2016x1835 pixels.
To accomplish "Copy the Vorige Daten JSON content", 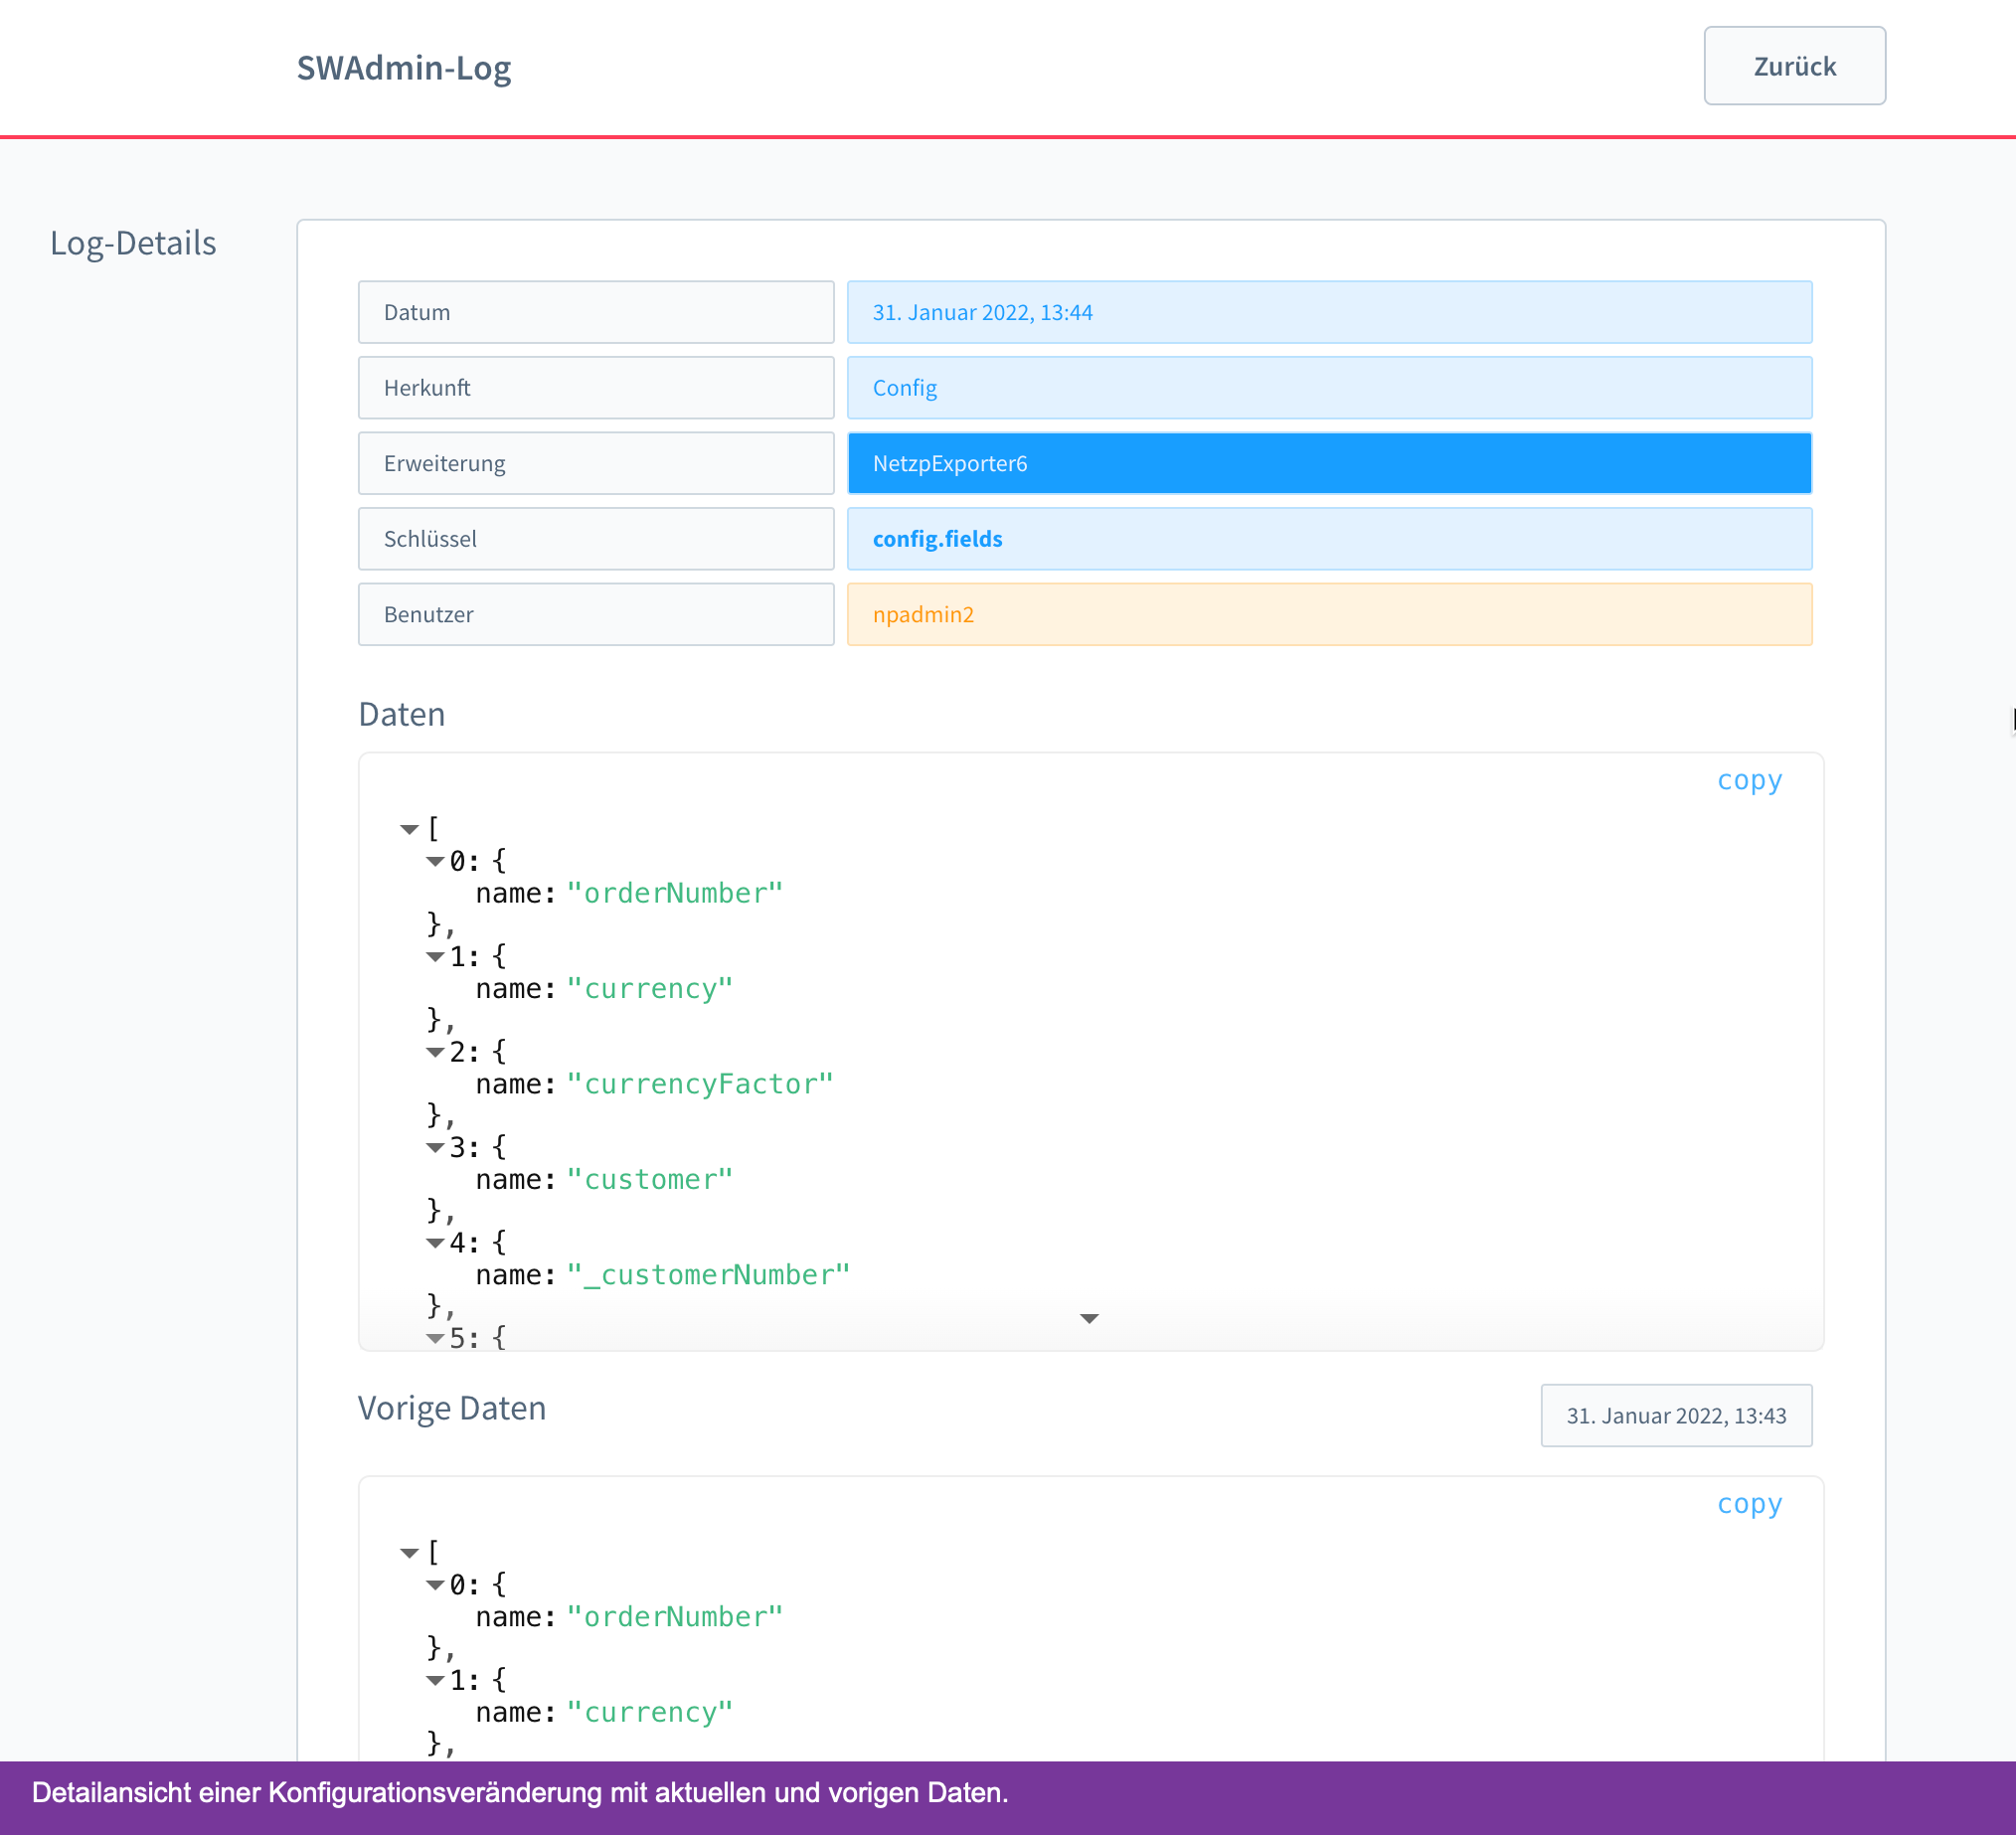I will (x=1749, y=1505).
